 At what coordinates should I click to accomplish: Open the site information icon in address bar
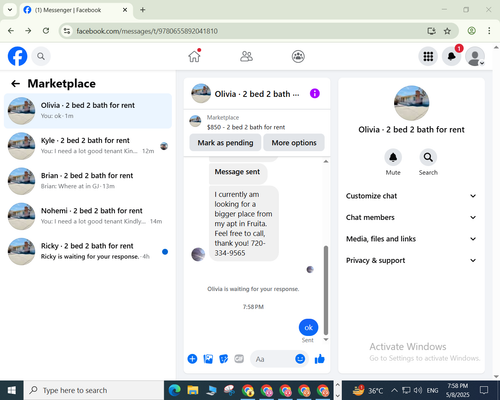(x=67, y=31)
